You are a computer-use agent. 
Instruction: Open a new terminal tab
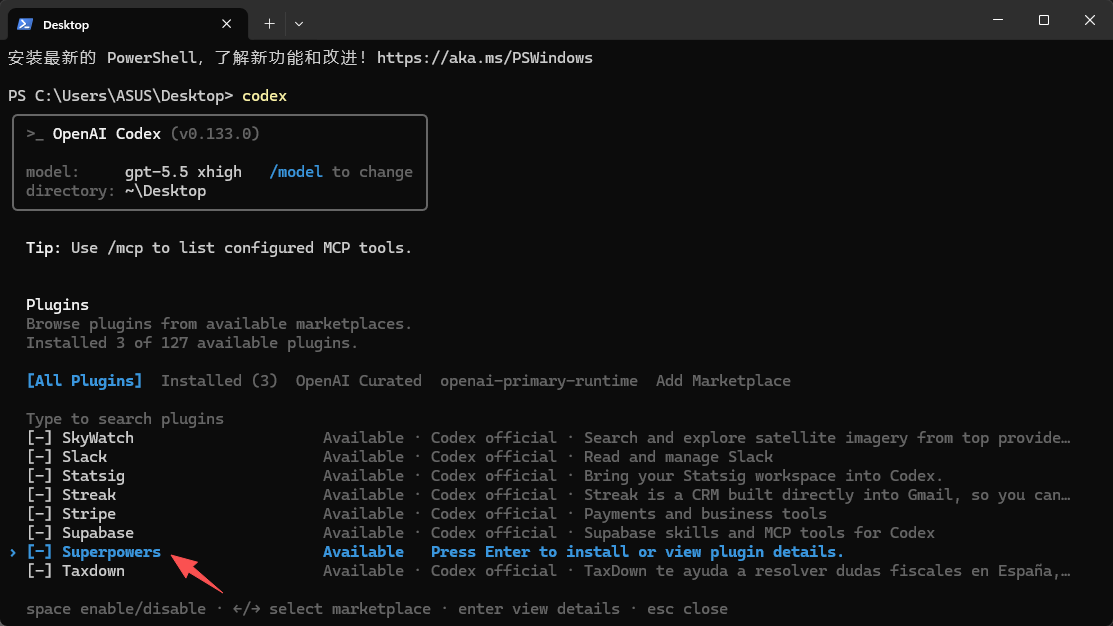pyautogui.click(x=269, y=24)
